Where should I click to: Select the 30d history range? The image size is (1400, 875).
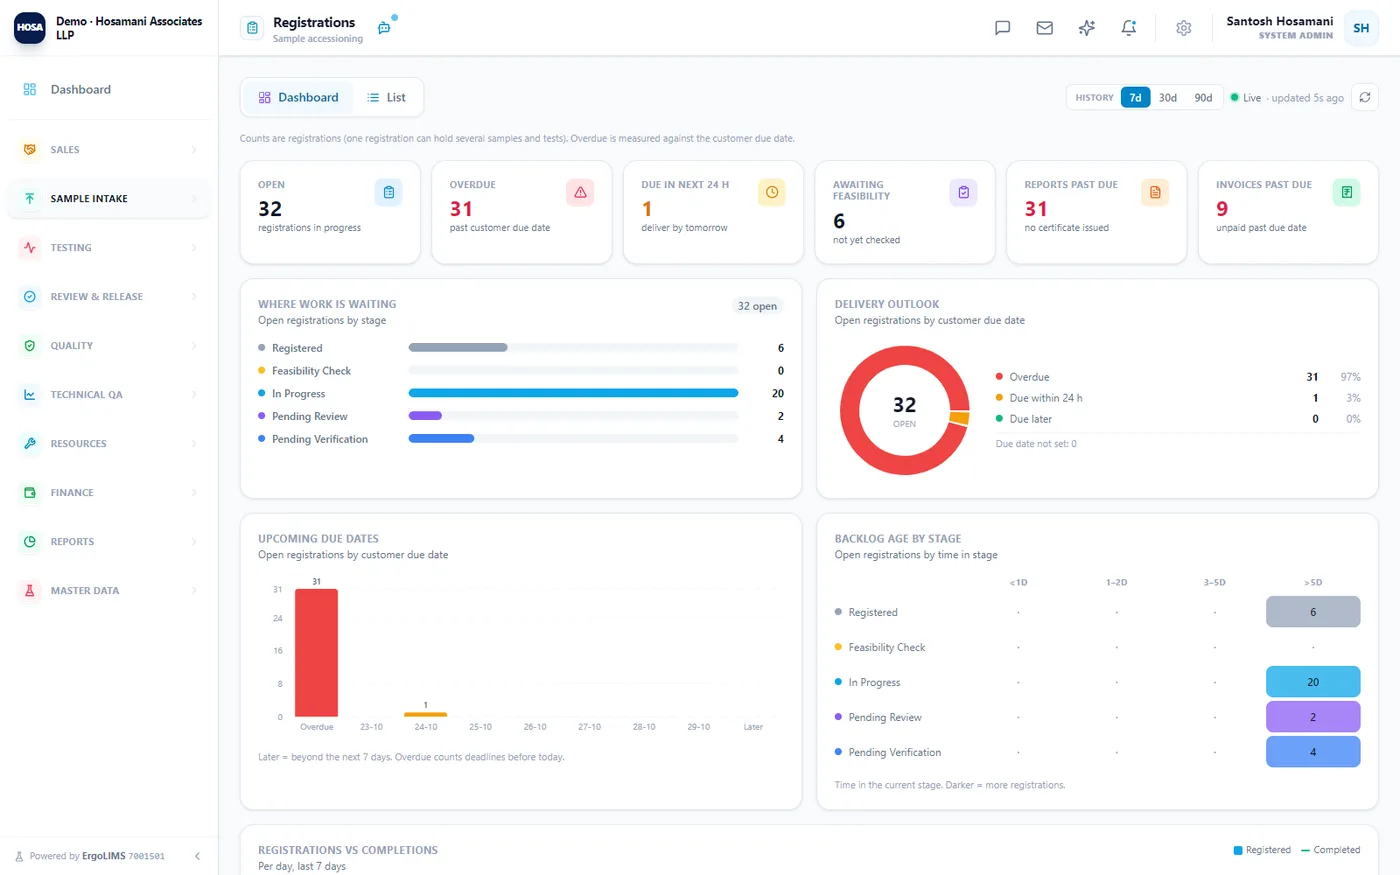pyautogui.click(x=1168, y=97)
